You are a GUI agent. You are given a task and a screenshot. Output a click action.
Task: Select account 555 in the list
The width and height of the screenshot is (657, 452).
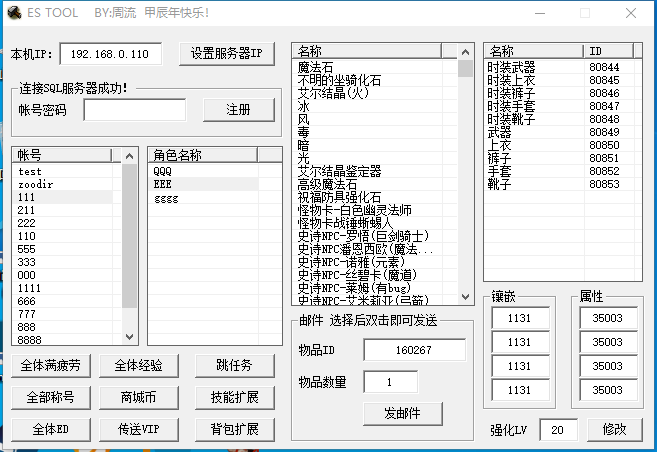[x=62, y=249]
